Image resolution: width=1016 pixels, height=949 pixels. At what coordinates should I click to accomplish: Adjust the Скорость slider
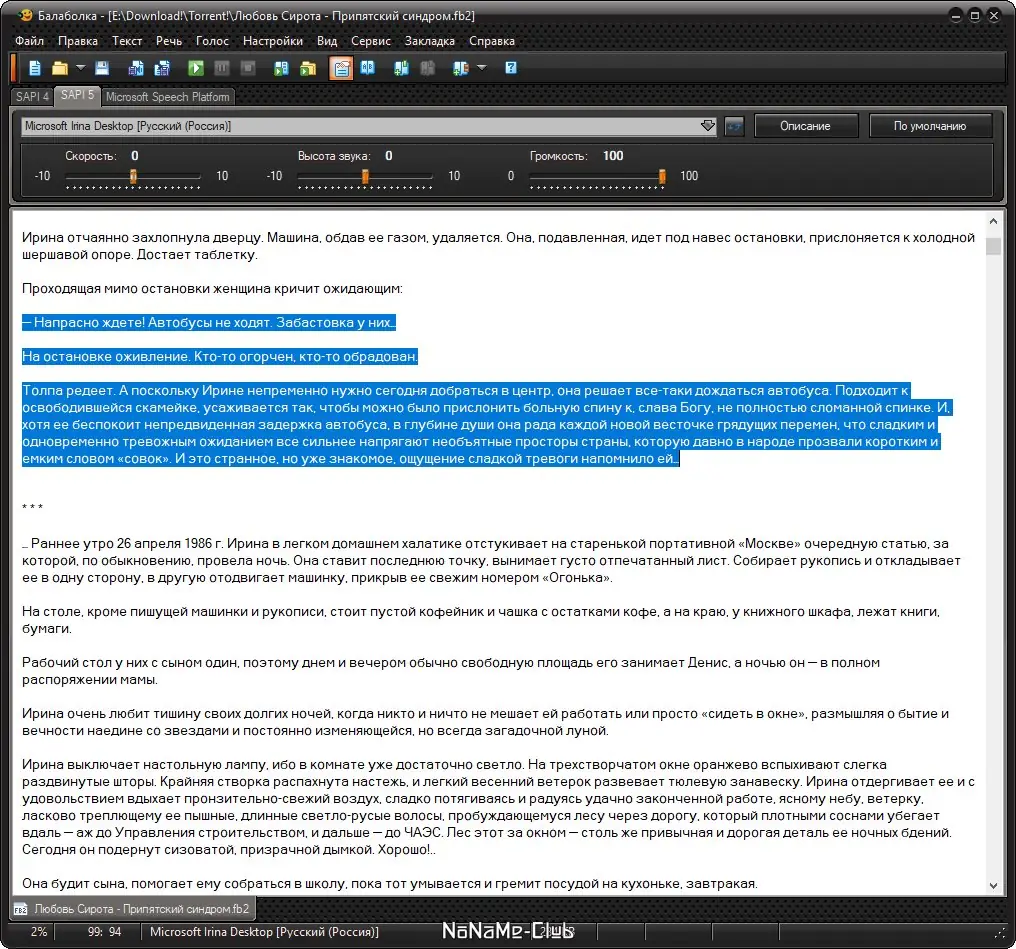(x=133, y=176)
